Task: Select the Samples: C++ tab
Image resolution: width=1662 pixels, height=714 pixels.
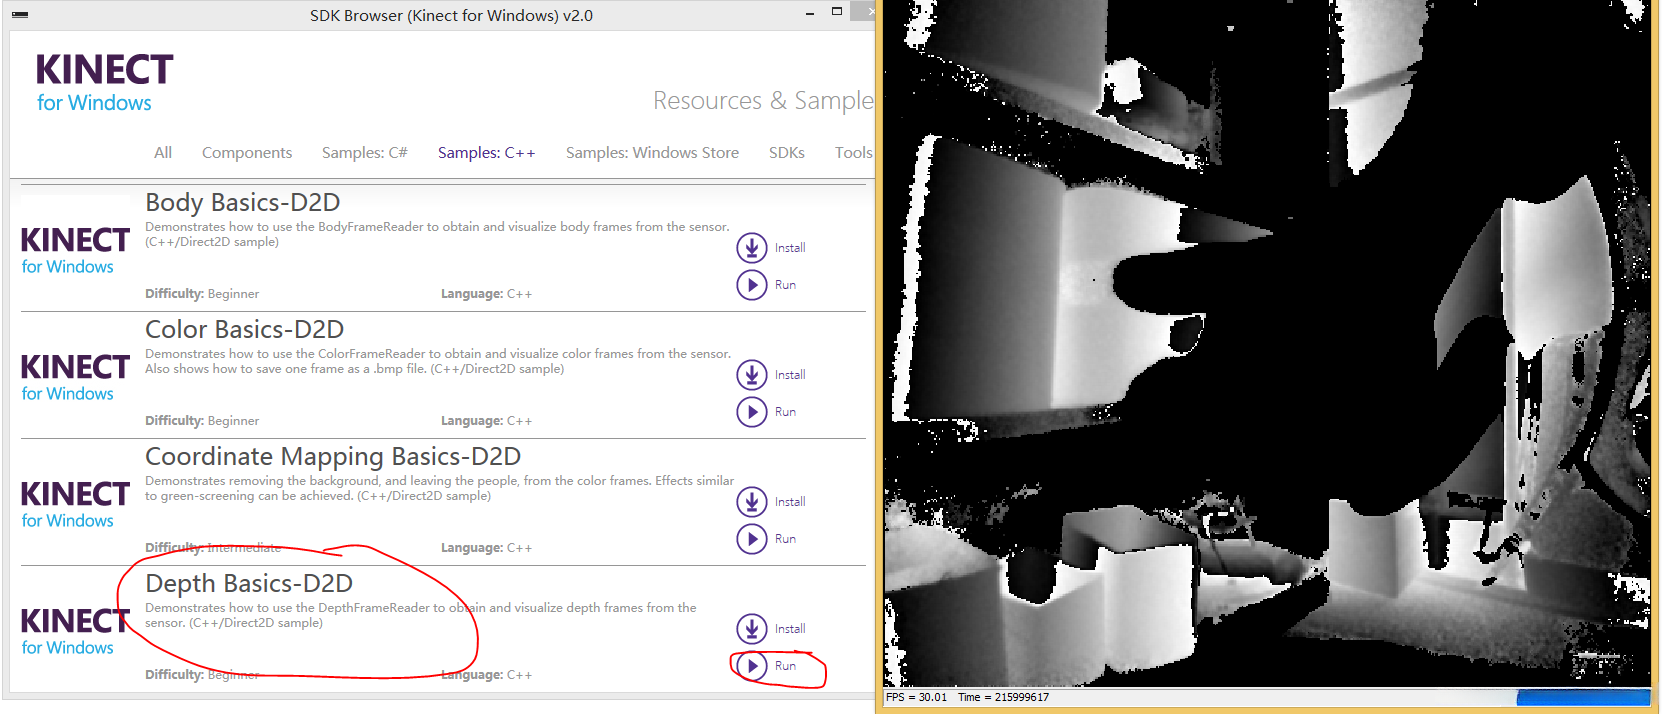Action: 486,153
